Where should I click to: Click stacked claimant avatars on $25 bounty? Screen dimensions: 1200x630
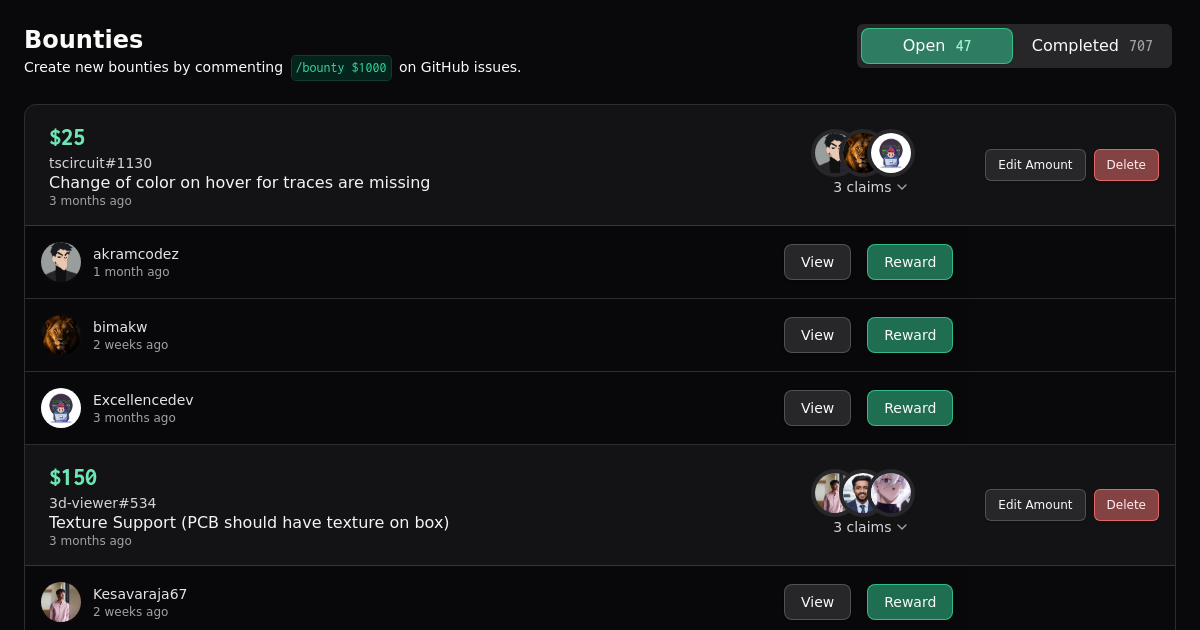click(862, 153)
